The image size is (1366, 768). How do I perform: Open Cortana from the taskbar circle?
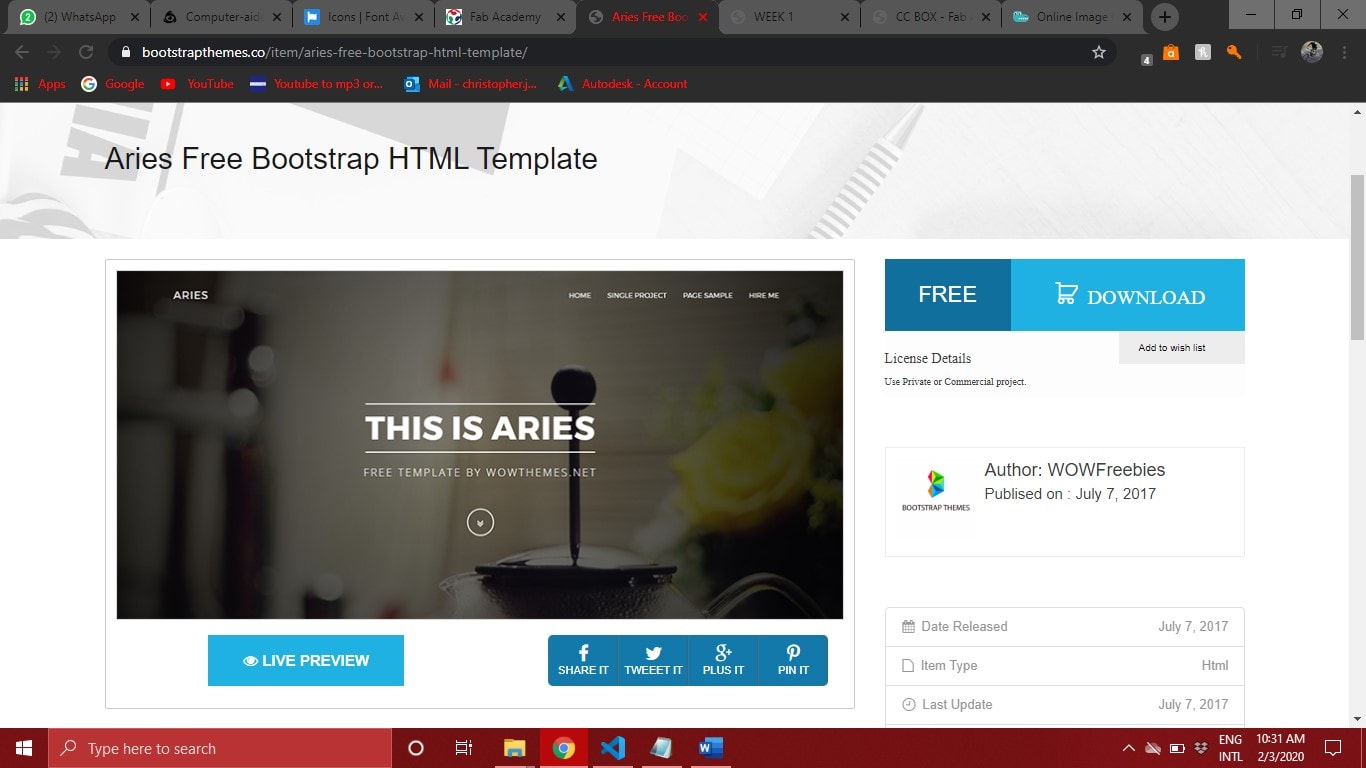[x=416, y=748]
